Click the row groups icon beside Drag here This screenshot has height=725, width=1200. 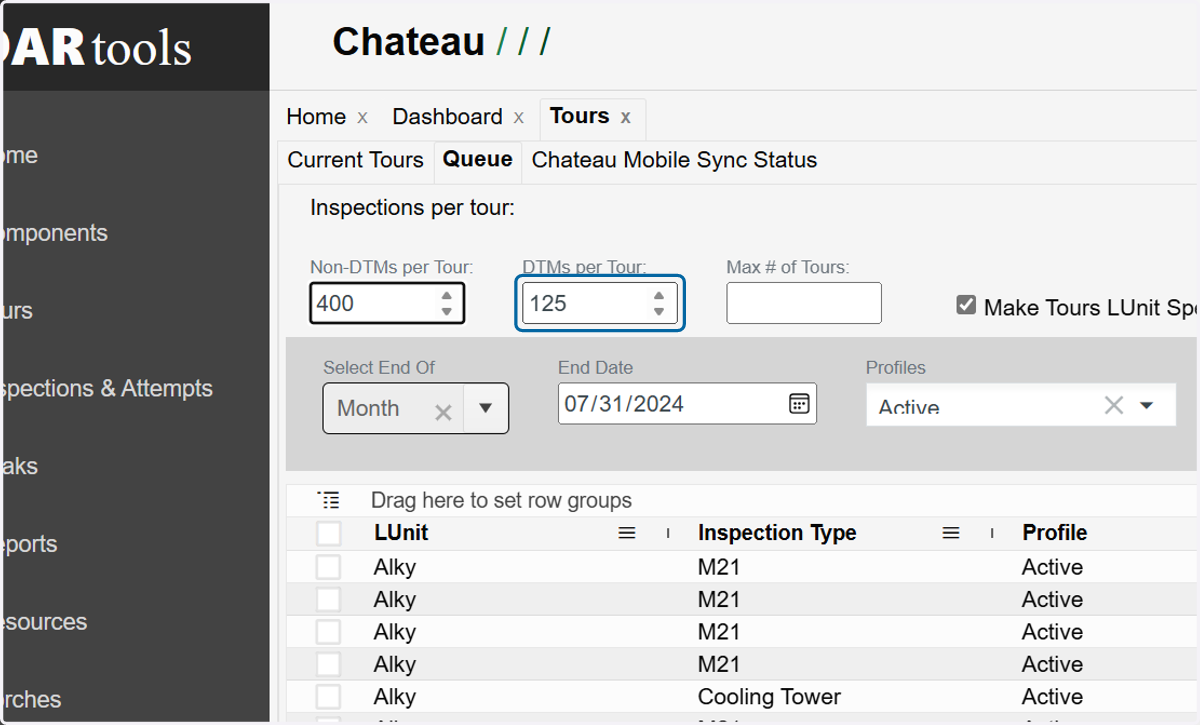click(329, 500)
